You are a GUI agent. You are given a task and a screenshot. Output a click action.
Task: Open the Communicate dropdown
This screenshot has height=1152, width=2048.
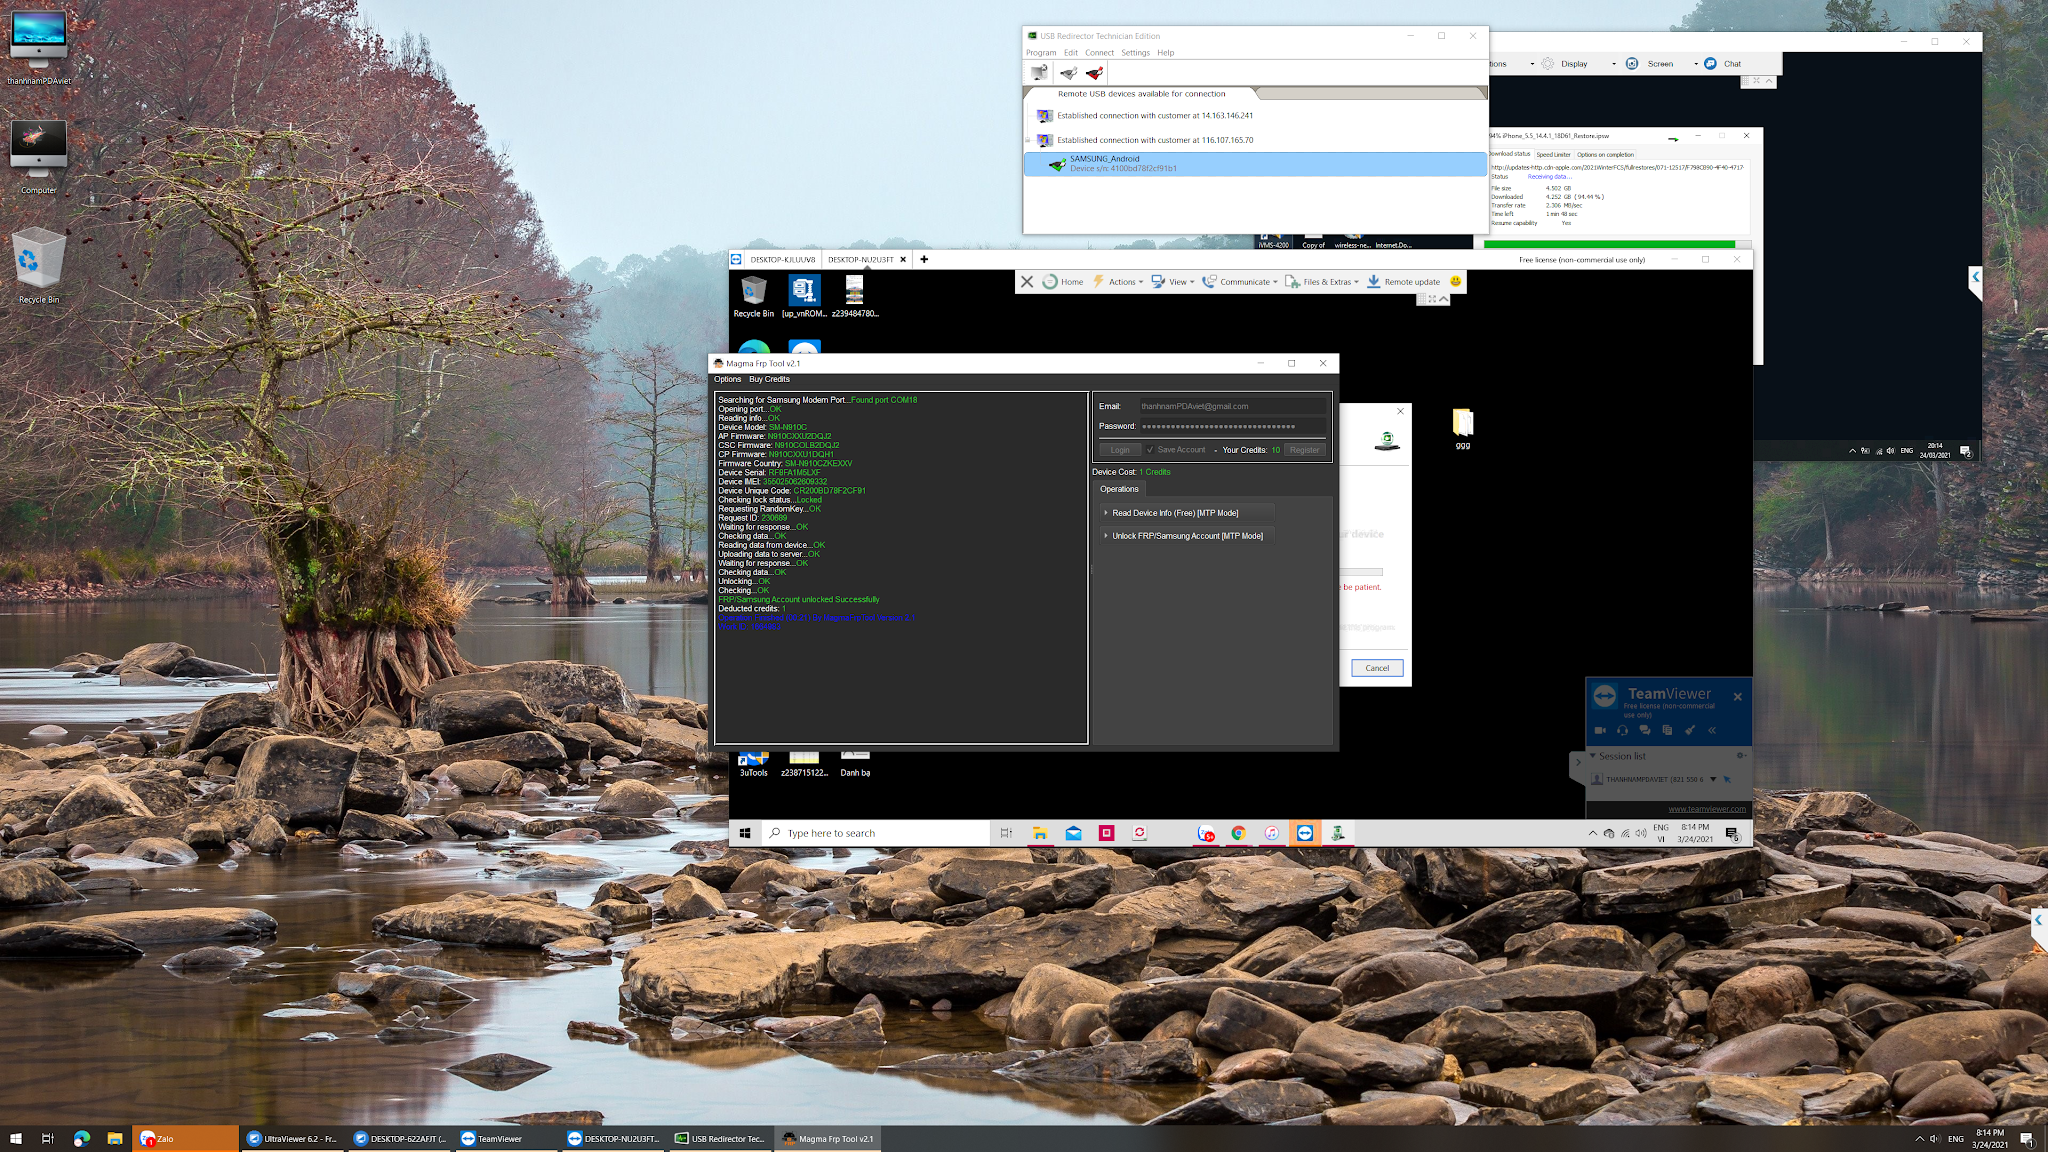pyautogui.click(x=1244, y=282)
